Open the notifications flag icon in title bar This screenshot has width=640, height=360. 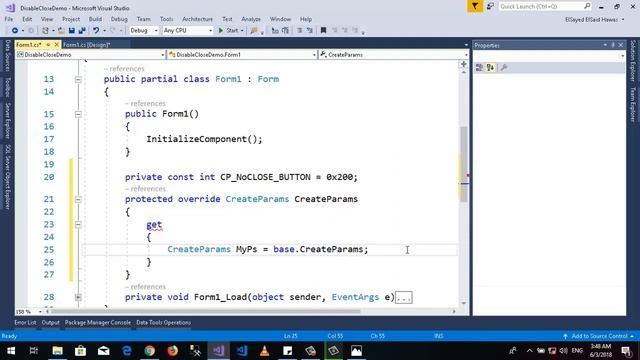475,6
